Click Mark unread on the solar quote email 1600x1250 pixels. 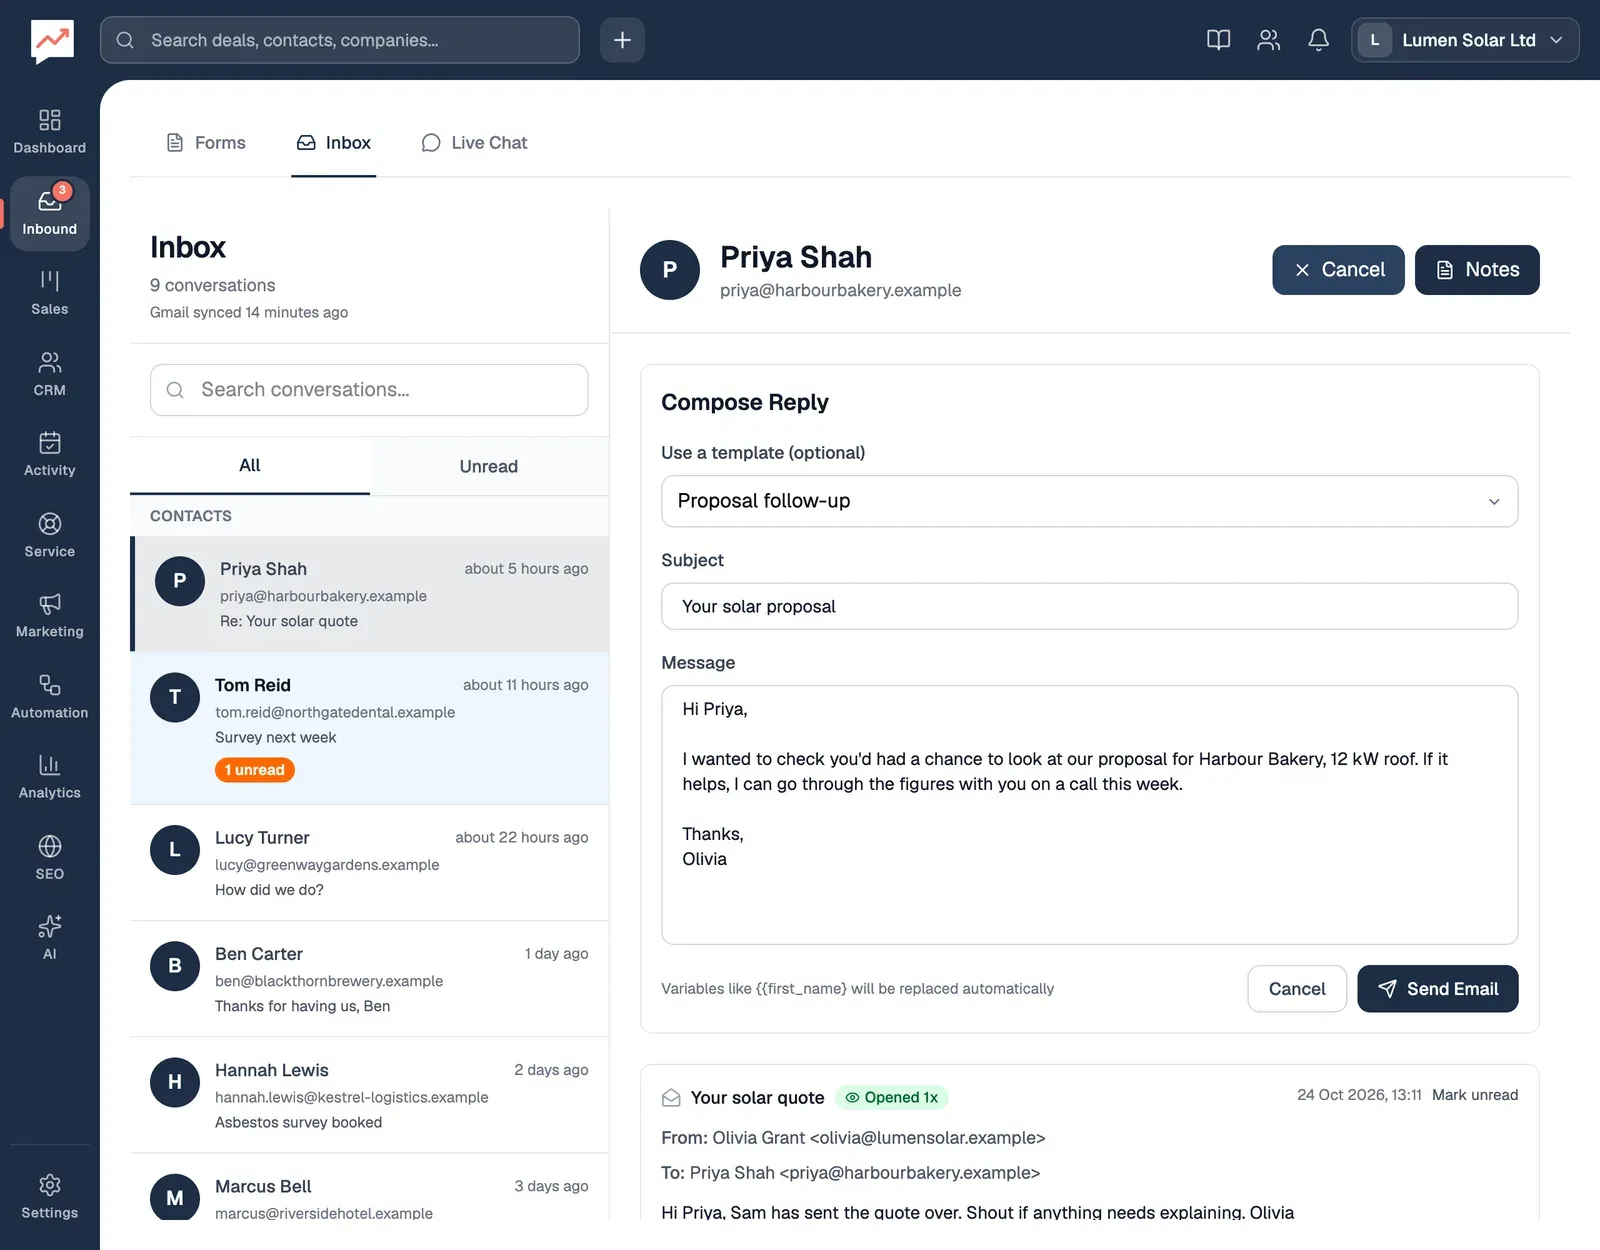click(x=1475, y=1095)
